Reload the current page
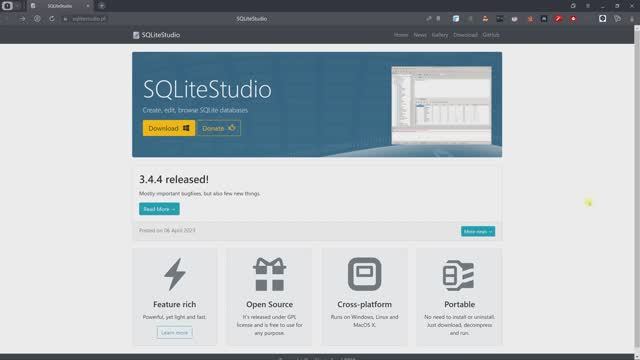Screen dimensions: 640x360 tap(52, 19)
